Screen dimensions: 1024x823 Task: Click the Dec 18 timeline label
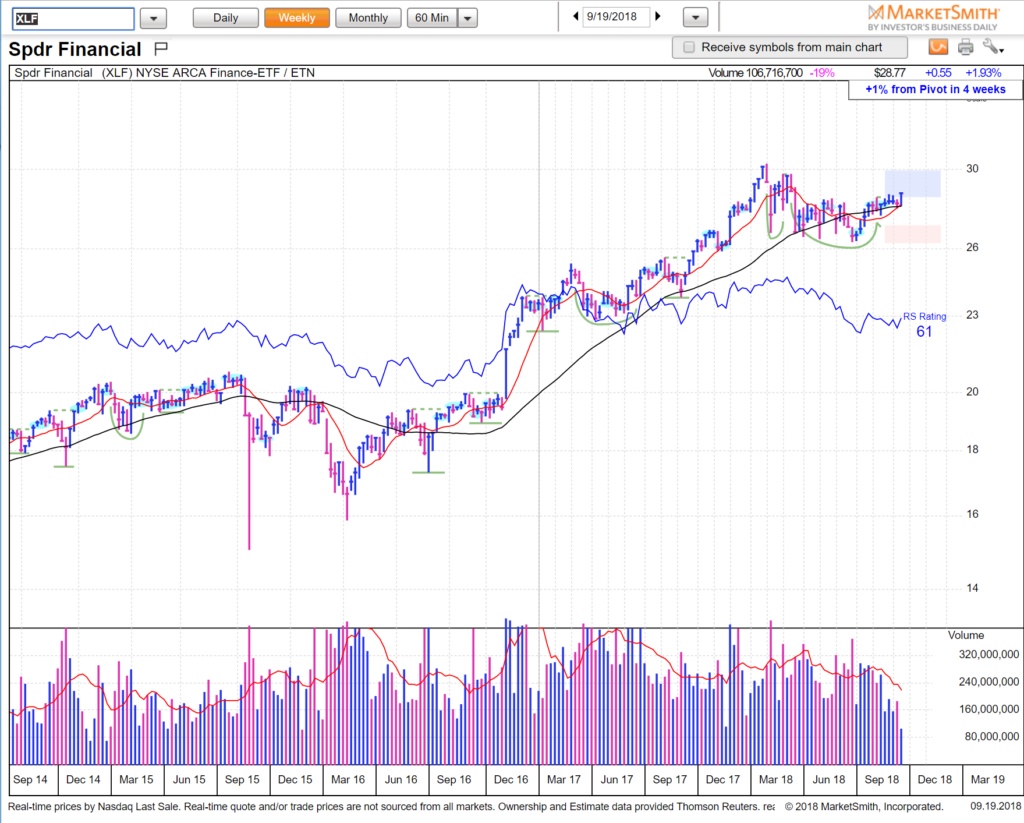pos(935,779)
